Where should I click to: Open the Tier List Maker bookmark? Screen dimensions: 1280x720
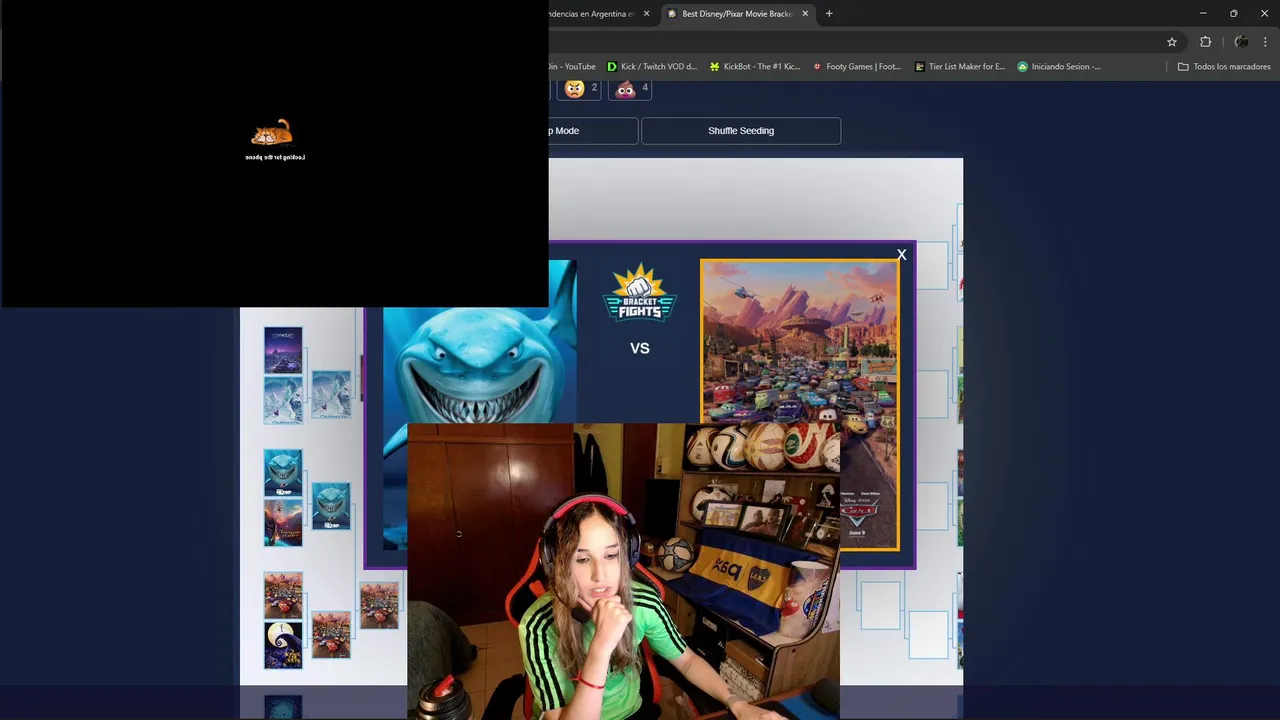[x=960, y=67]
